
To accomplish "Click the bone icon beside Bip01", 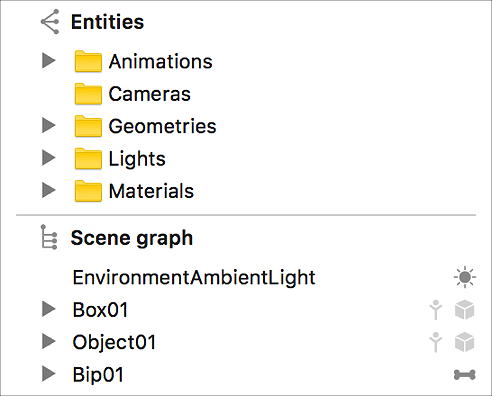I will click(465, 375).
